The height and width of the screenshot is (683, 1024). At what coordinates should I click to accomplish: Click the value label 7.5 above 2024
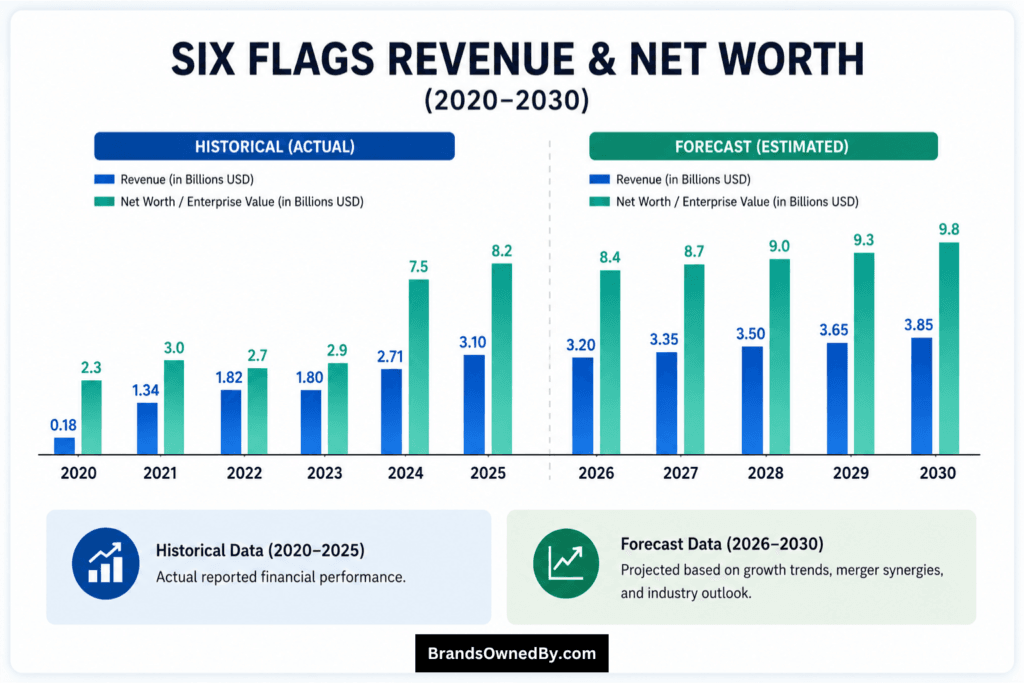(419, 266)
